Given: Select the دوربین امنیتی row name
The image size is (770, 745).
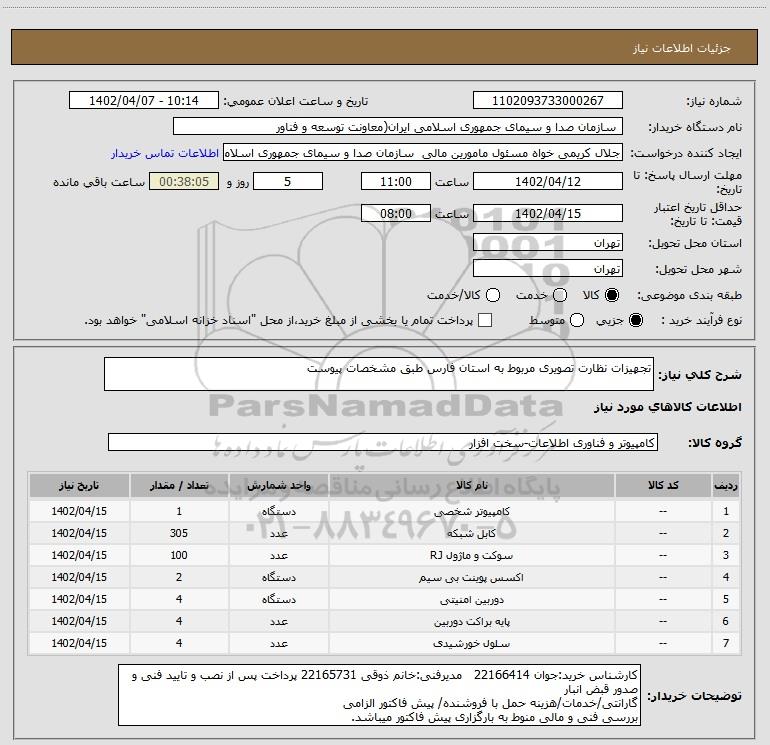Looking at the screenshot, I should pyautogui.click(x=471, y=599).
